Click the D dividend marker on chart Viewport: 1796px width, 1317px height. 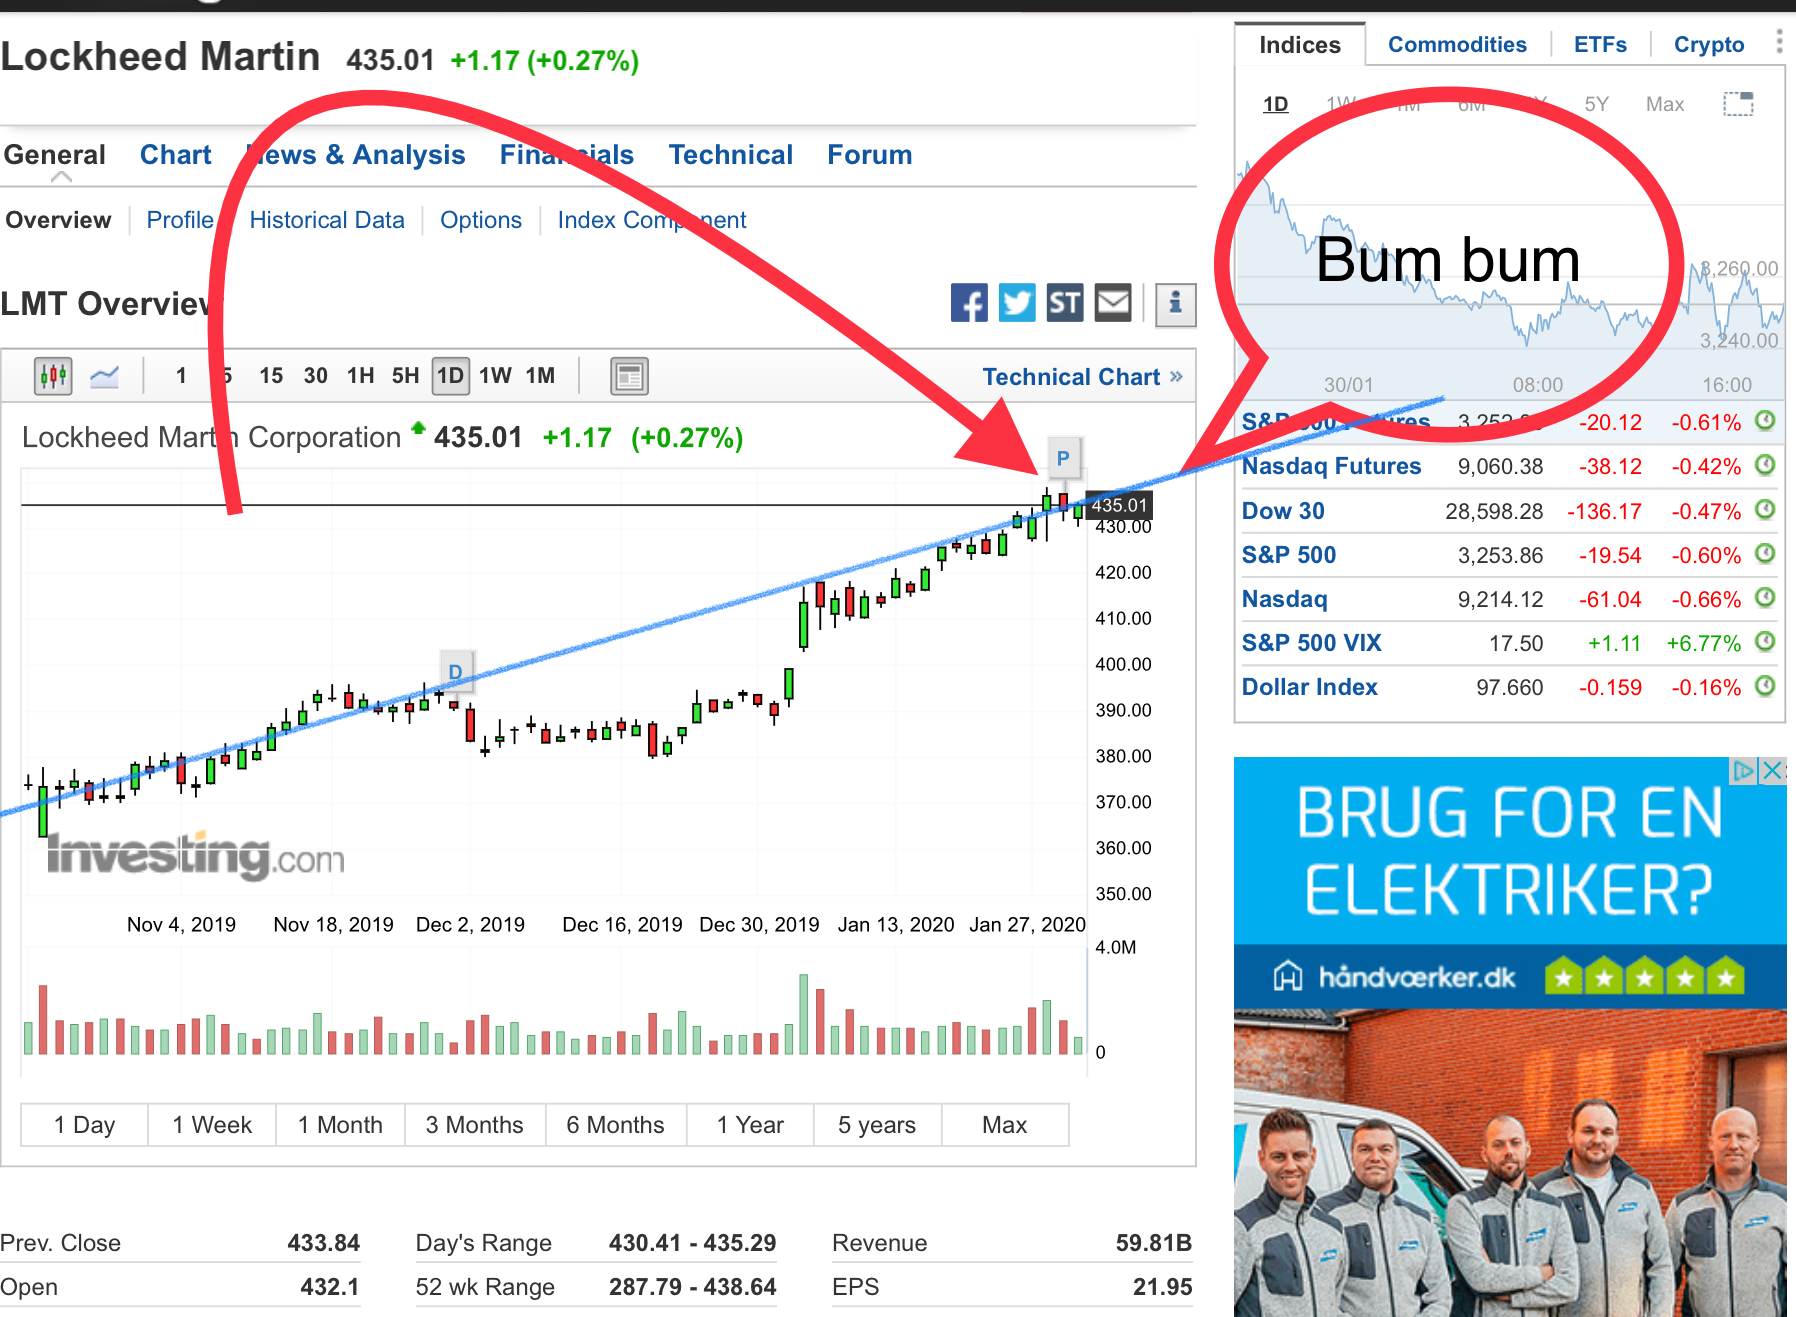click(x=455, y=671)
